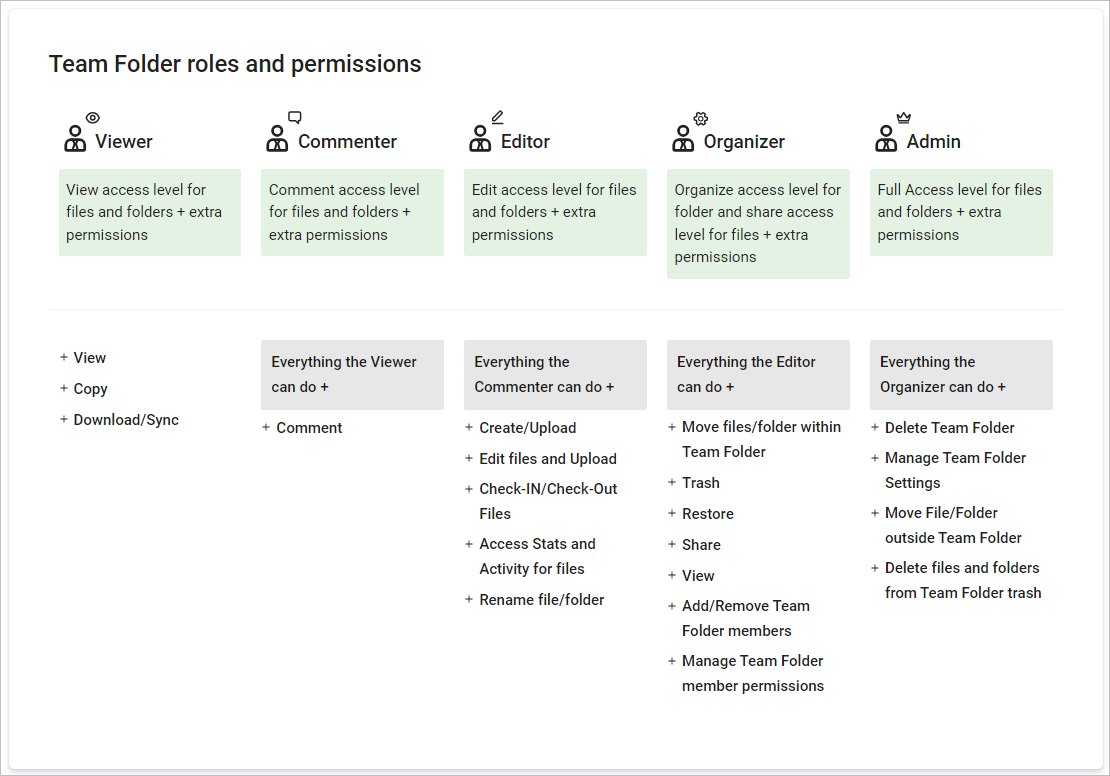Click the Organizer role icon with gear
This screenshot has width=1110, height=776.
(690, 132)
